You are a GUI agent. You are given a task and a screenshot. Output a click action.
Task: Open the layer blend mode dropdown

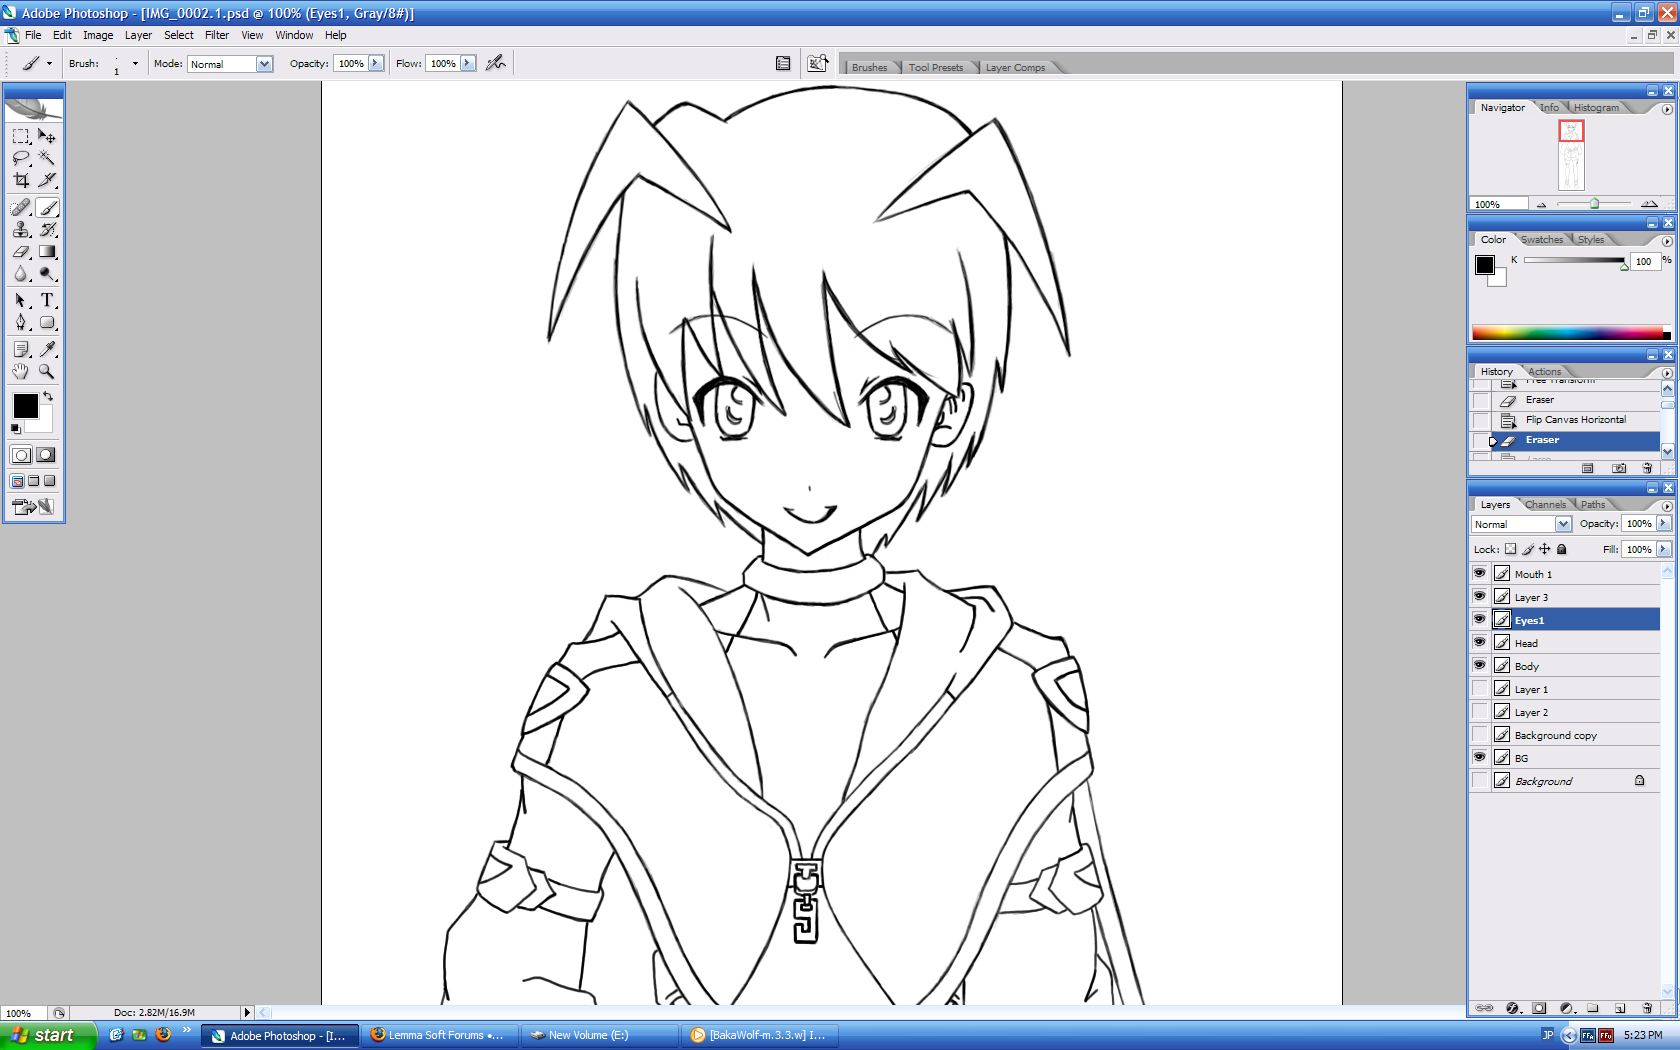pyautogui.click(x=1562, y=524)
